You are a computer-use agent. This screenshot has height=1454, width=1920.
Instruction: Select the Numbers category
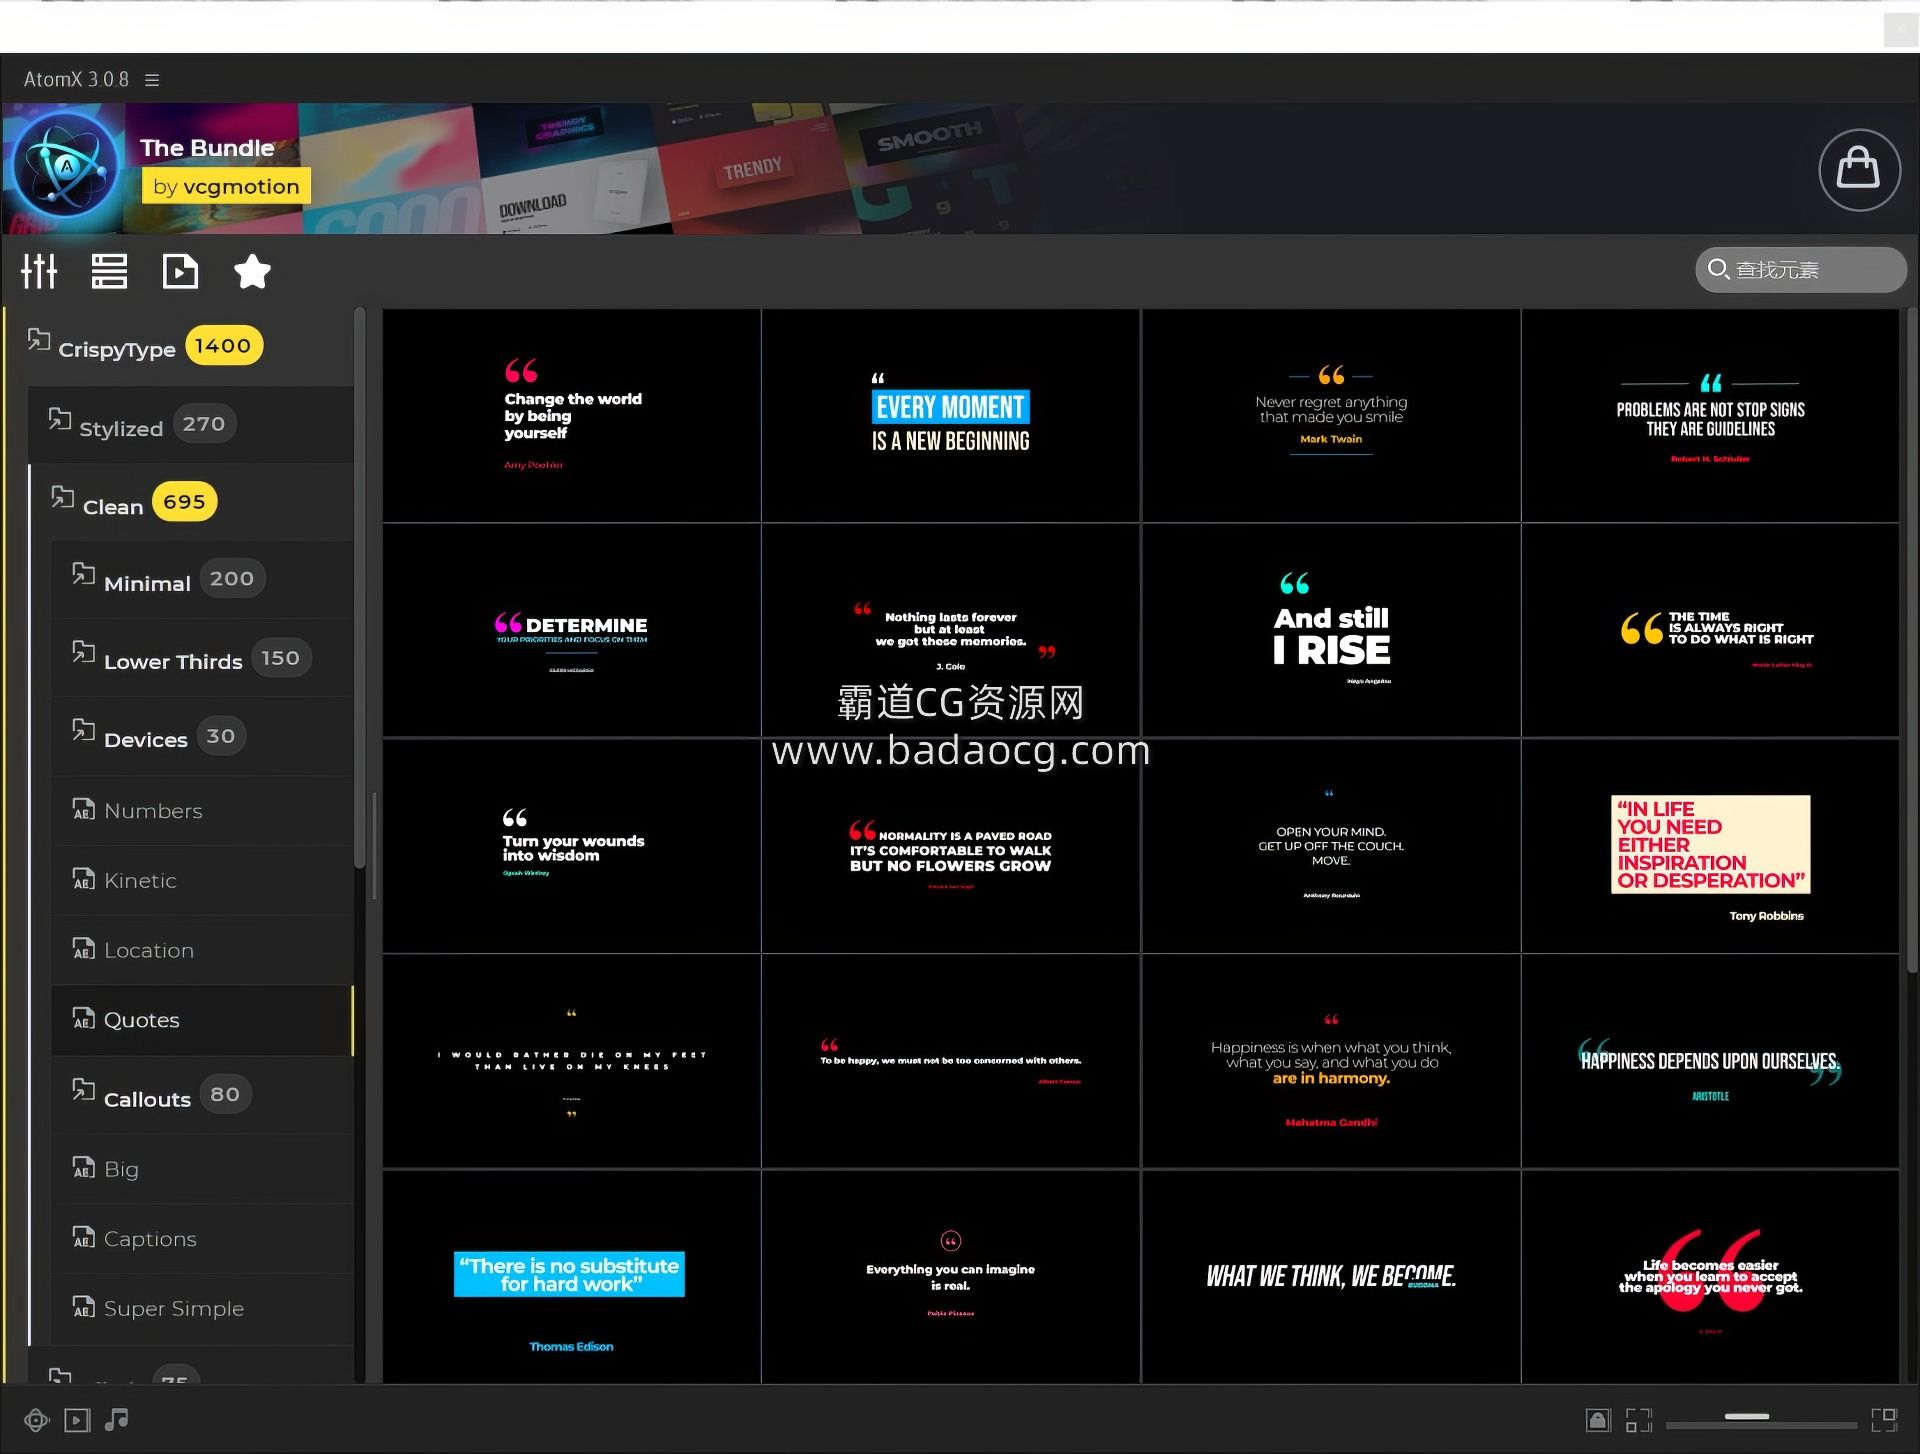point(203,811)
